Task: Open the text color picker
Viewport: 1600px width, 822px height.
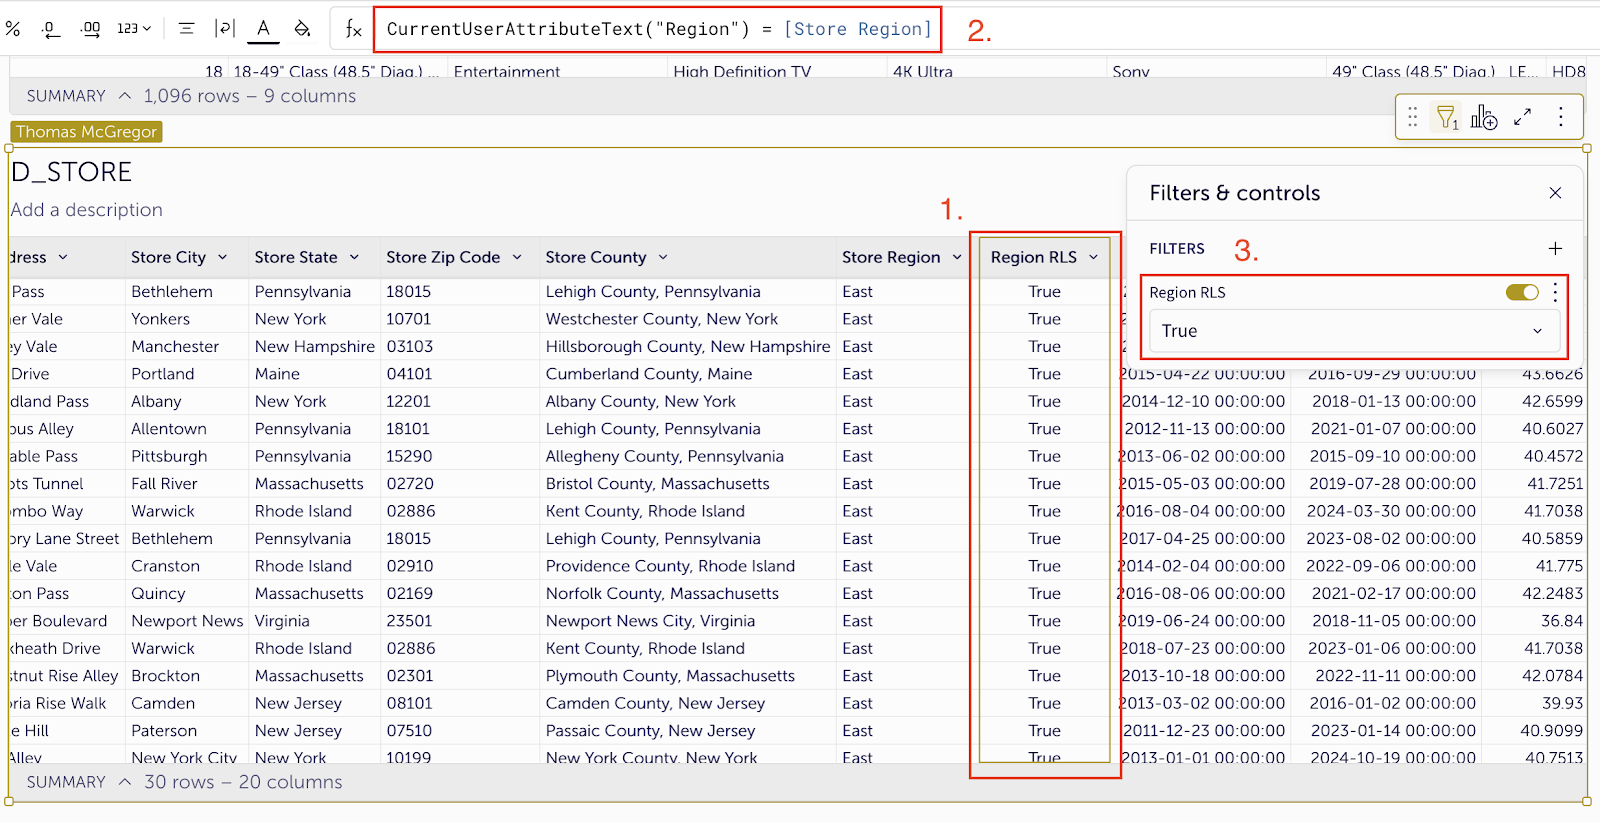Action: pos(263,29)
